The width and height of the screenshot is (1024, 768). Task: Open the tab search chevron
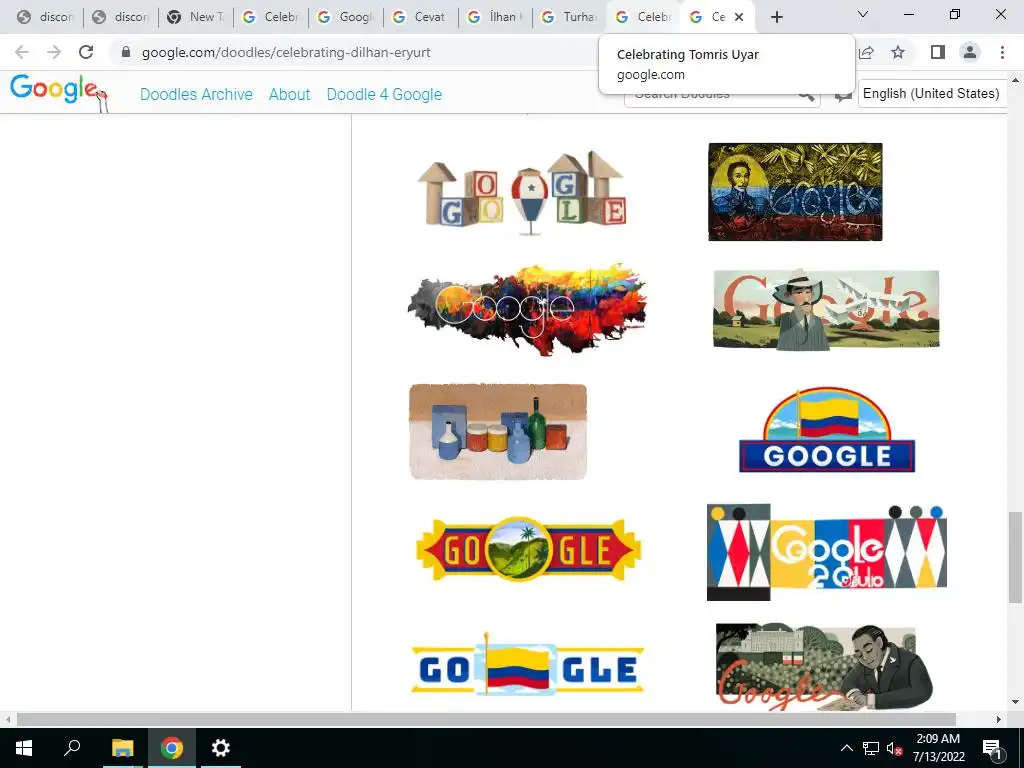click(863, 14)
